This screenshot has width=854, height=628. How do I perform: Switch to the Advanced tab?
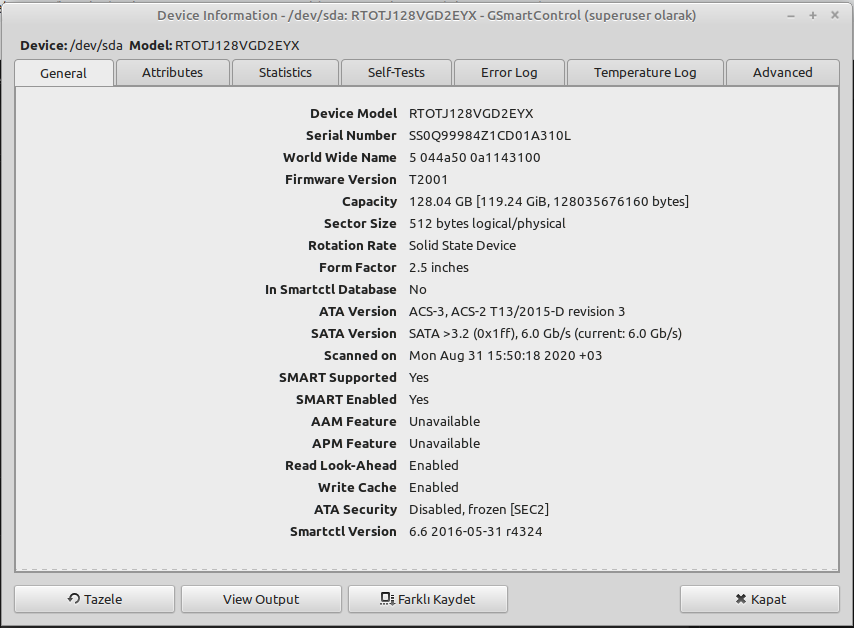(783, 72)
